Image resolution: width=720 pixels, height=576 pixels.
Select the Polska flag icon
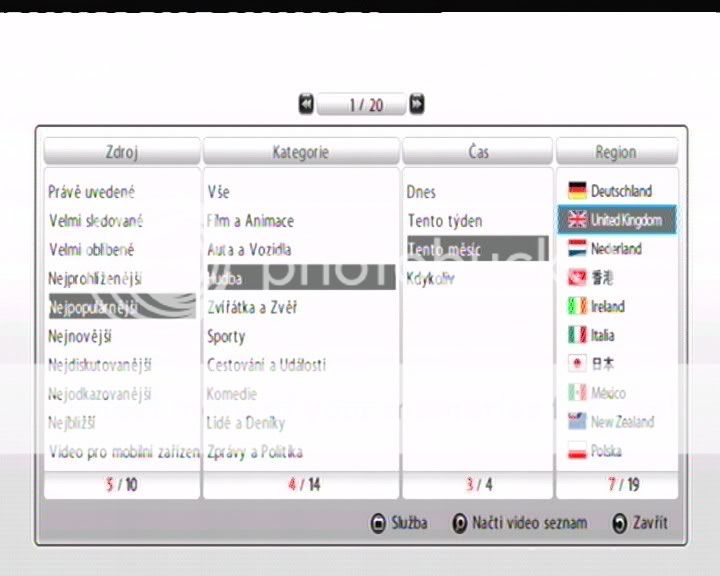coord(576,452)
